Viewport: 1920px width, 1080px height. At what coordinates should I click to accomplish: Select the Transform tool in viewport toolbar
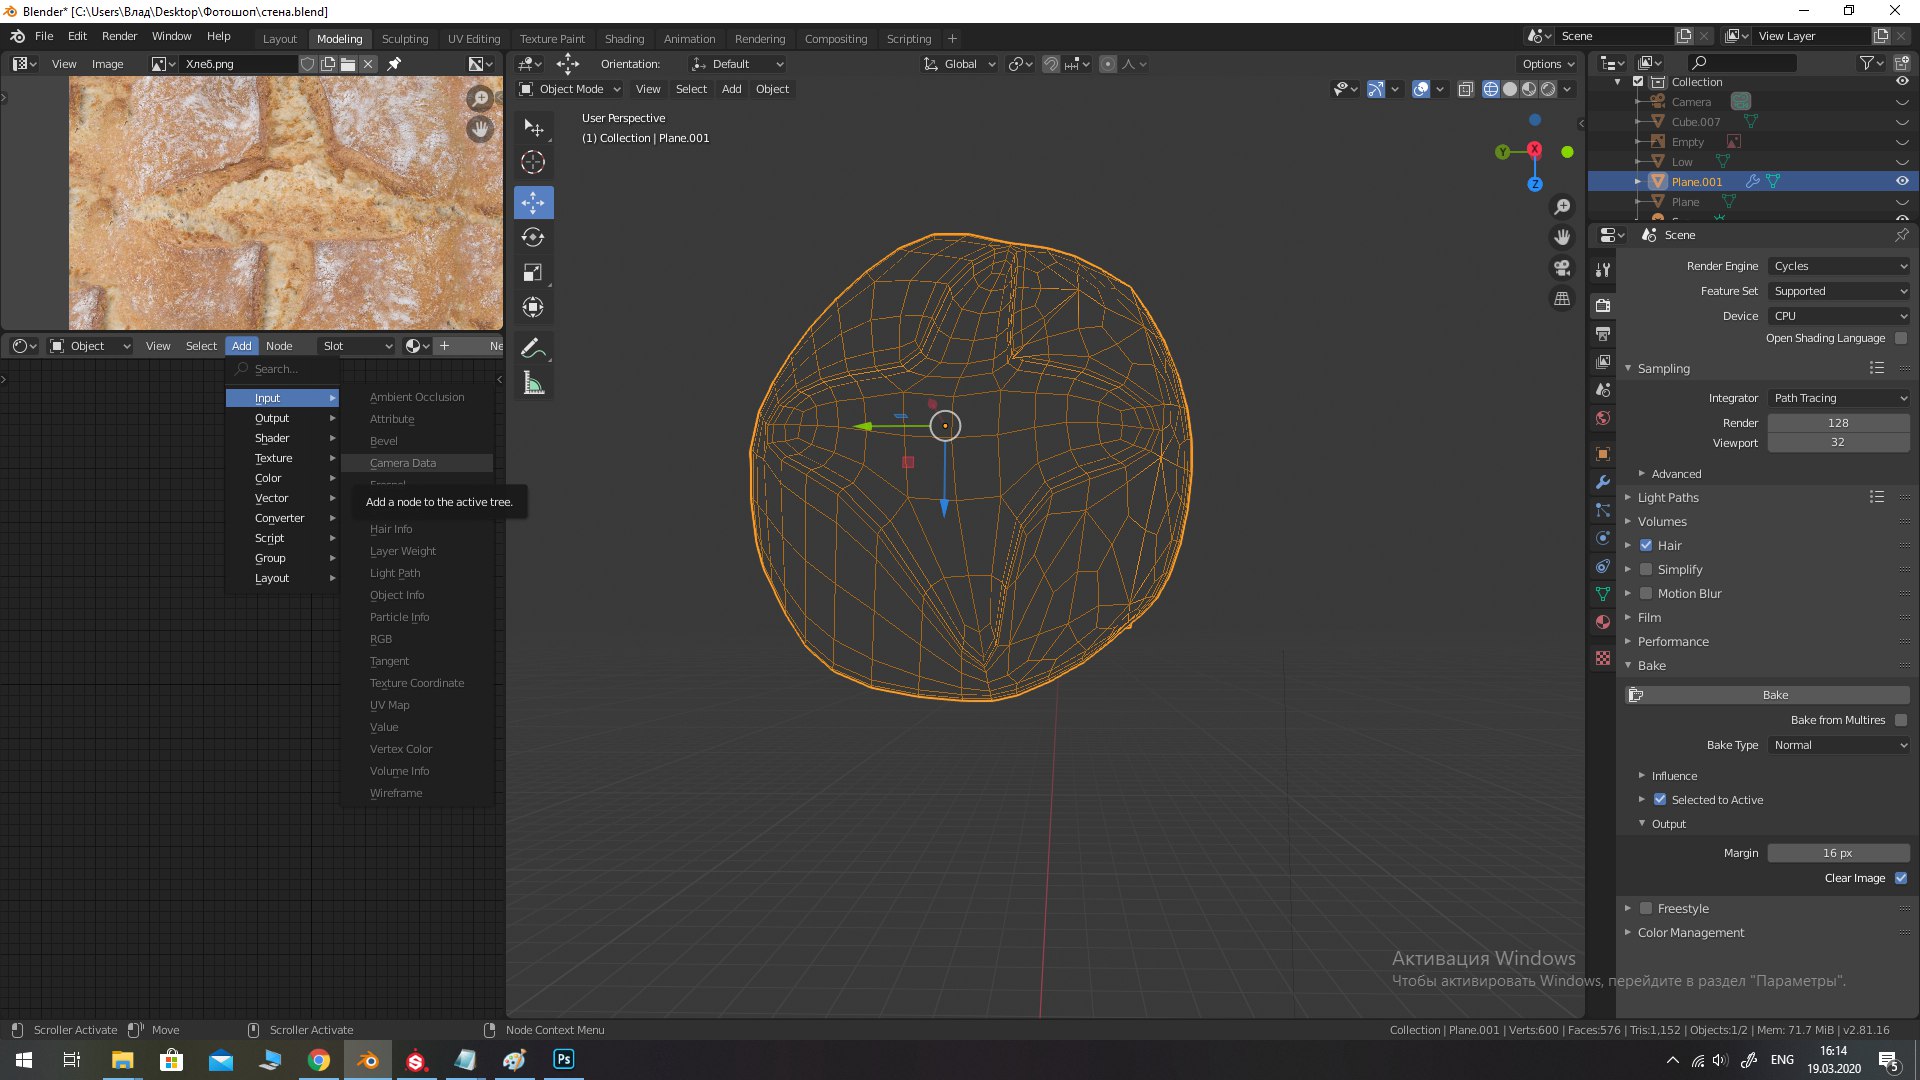533,307
